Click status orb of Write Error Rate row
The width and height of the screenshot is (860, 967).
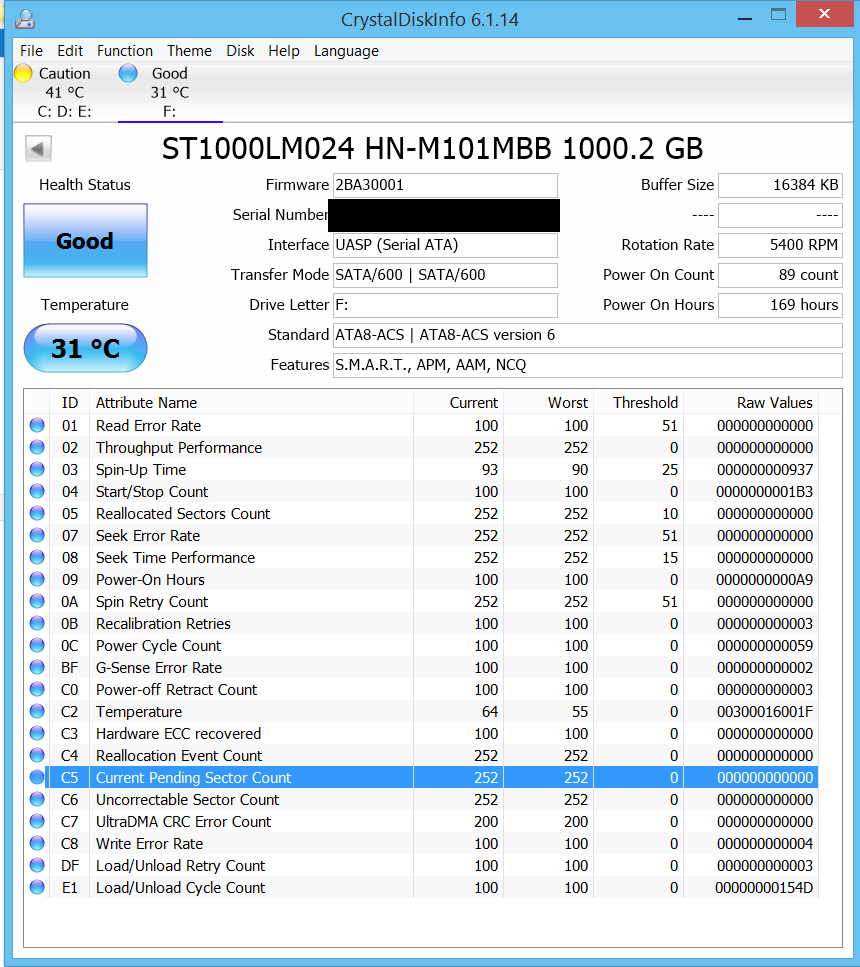[x=37, y=843]
